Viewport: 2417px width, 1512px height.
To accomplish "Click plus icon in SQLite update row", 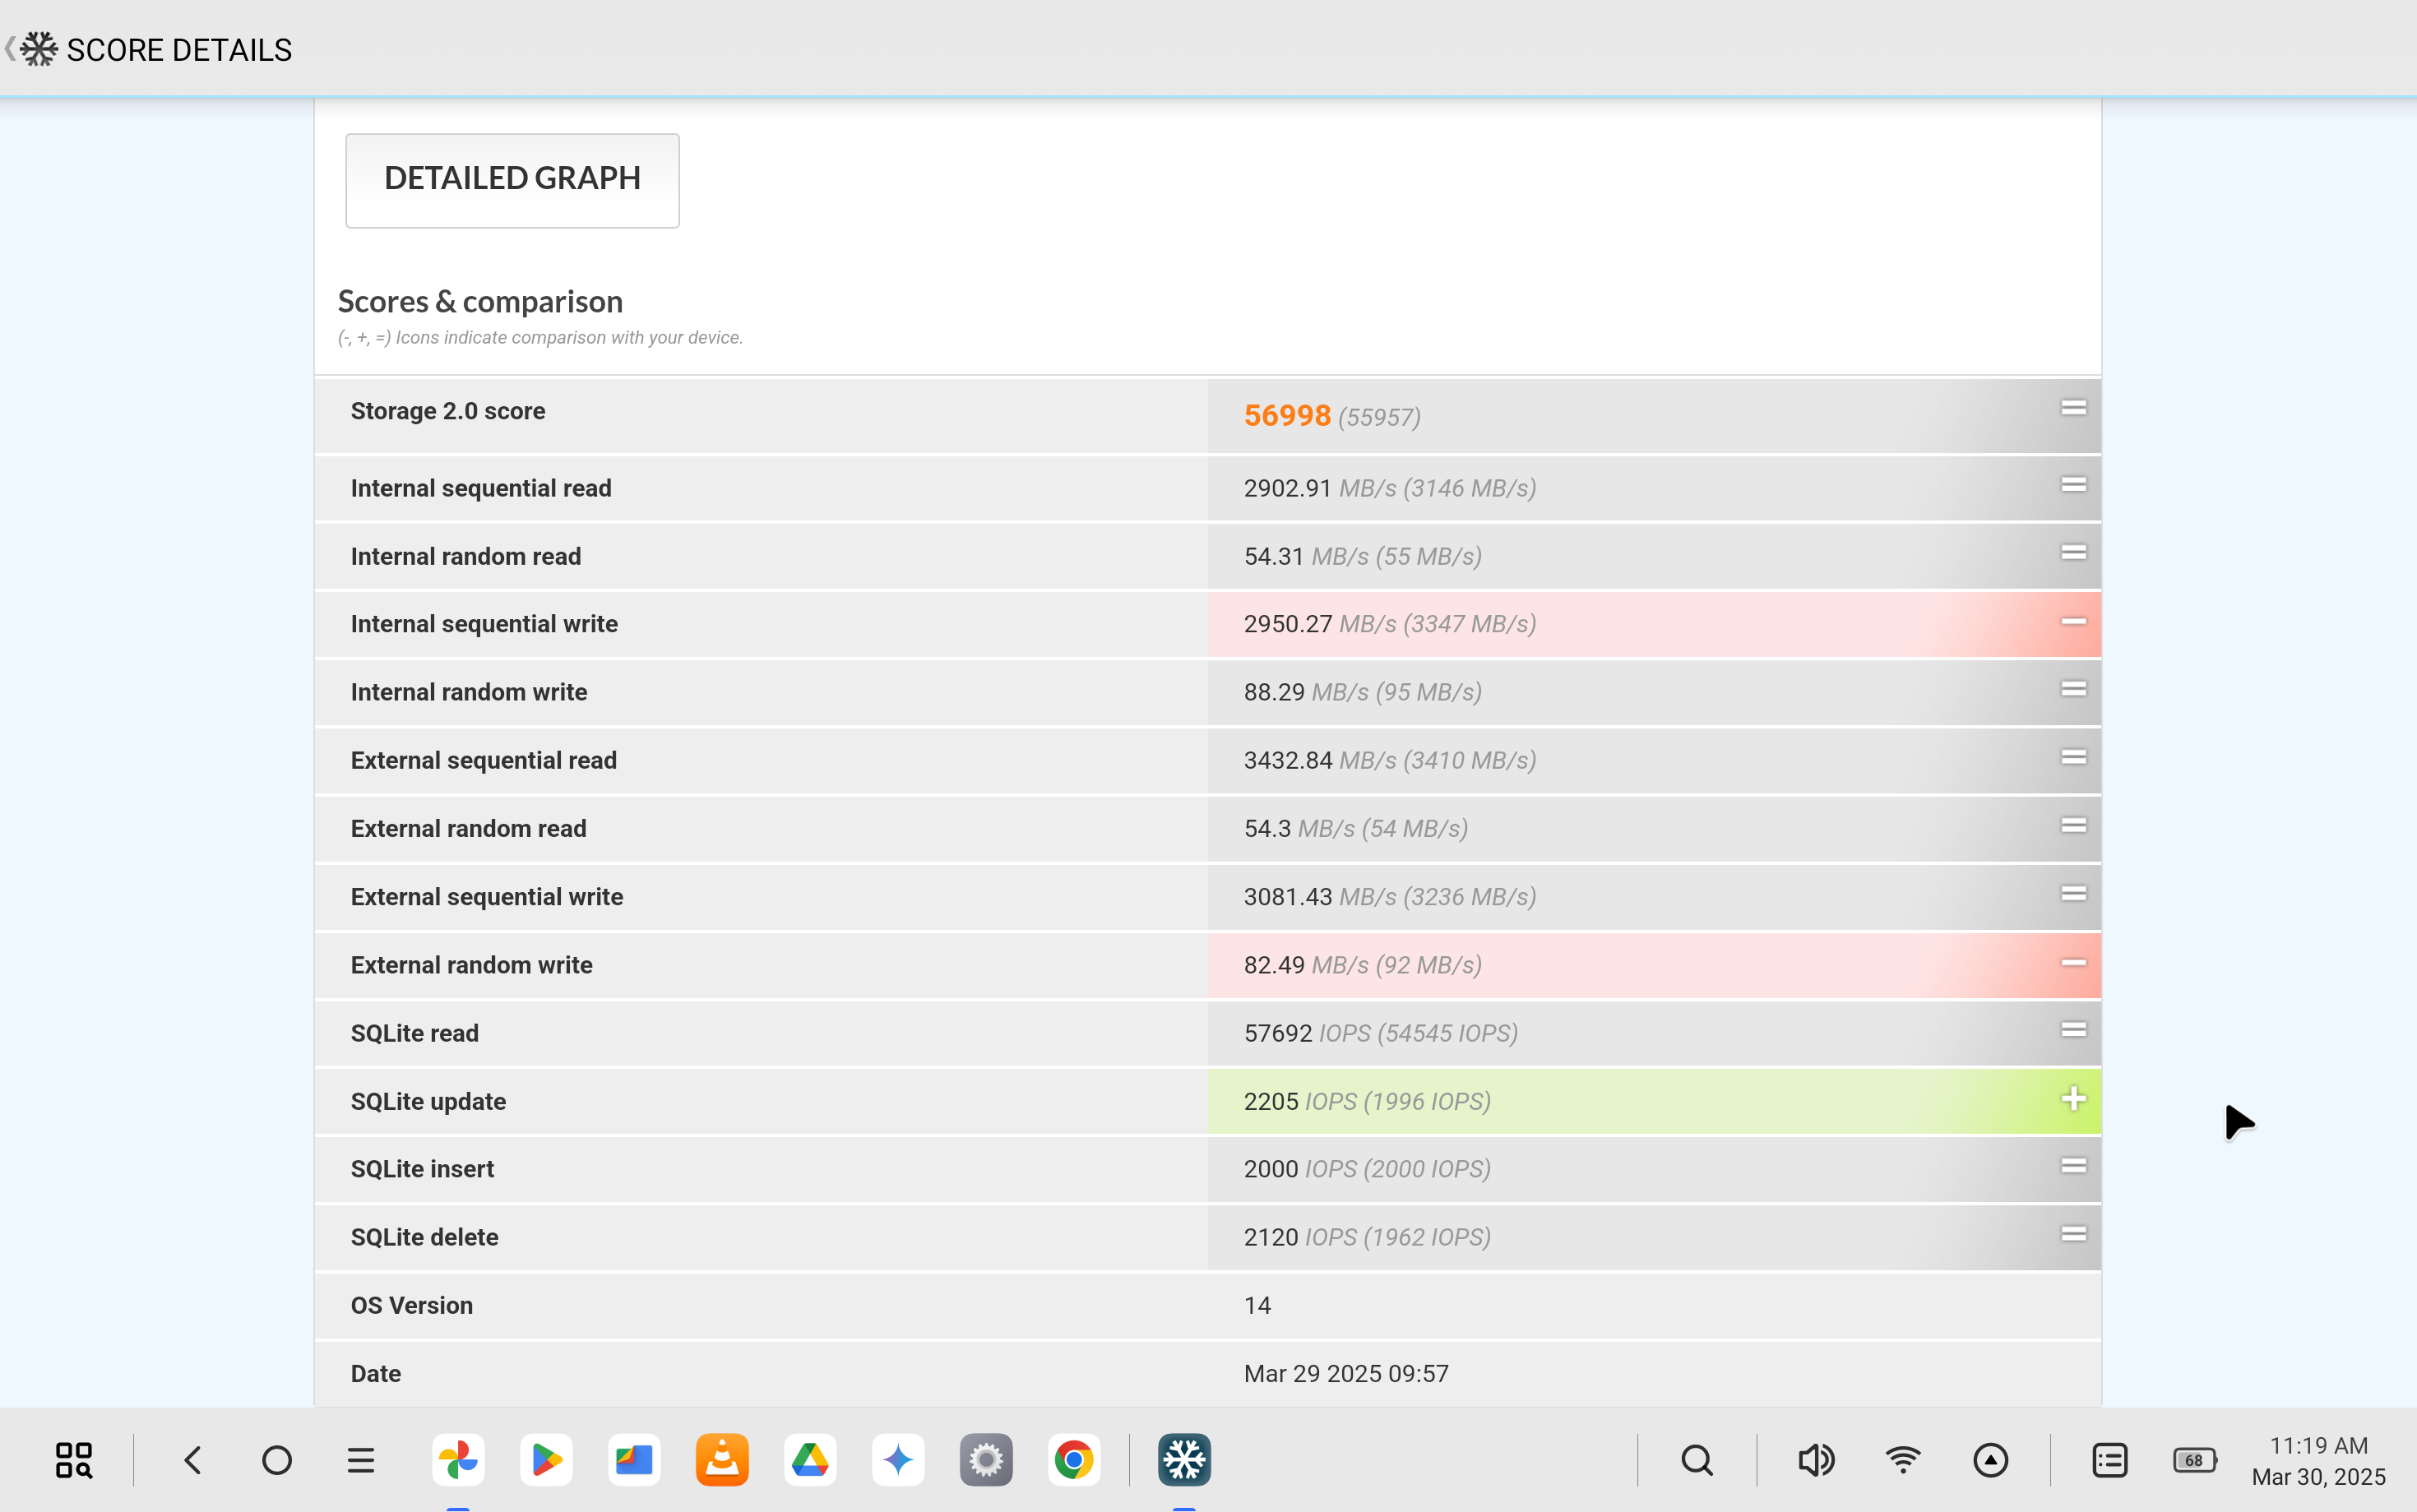I will [2073, 1099].
